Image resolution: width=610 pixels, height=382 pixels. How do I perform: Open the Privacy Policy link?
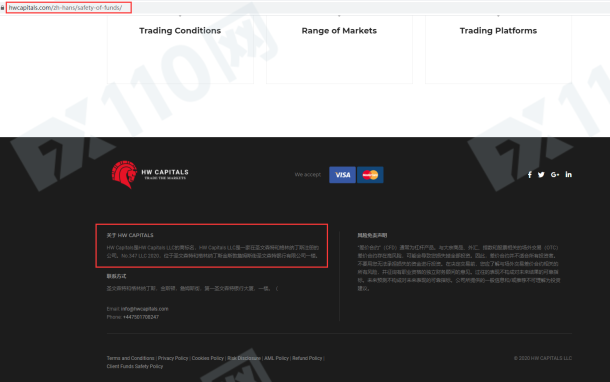coord(173,358)
